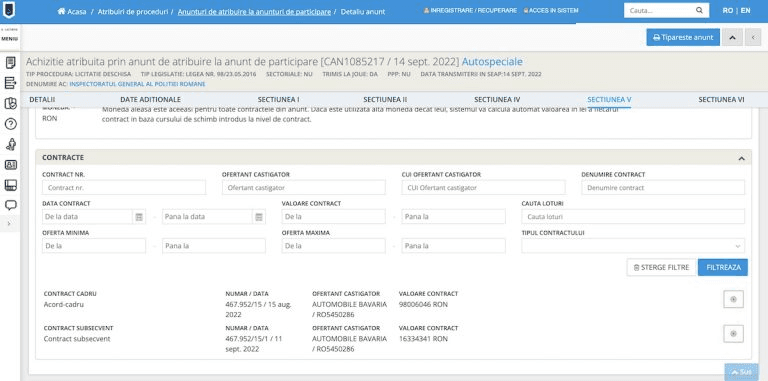Viewport: 768px width, 381px height.
Task: Switch to DATE ADITIONALE tab
Action: [150, 99]
